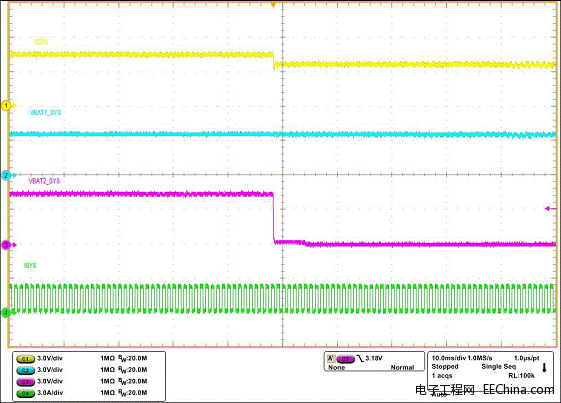Click C2's 1MΩ termination readout
The width and height of the screenshot is (561, 403).
(107, 370)
